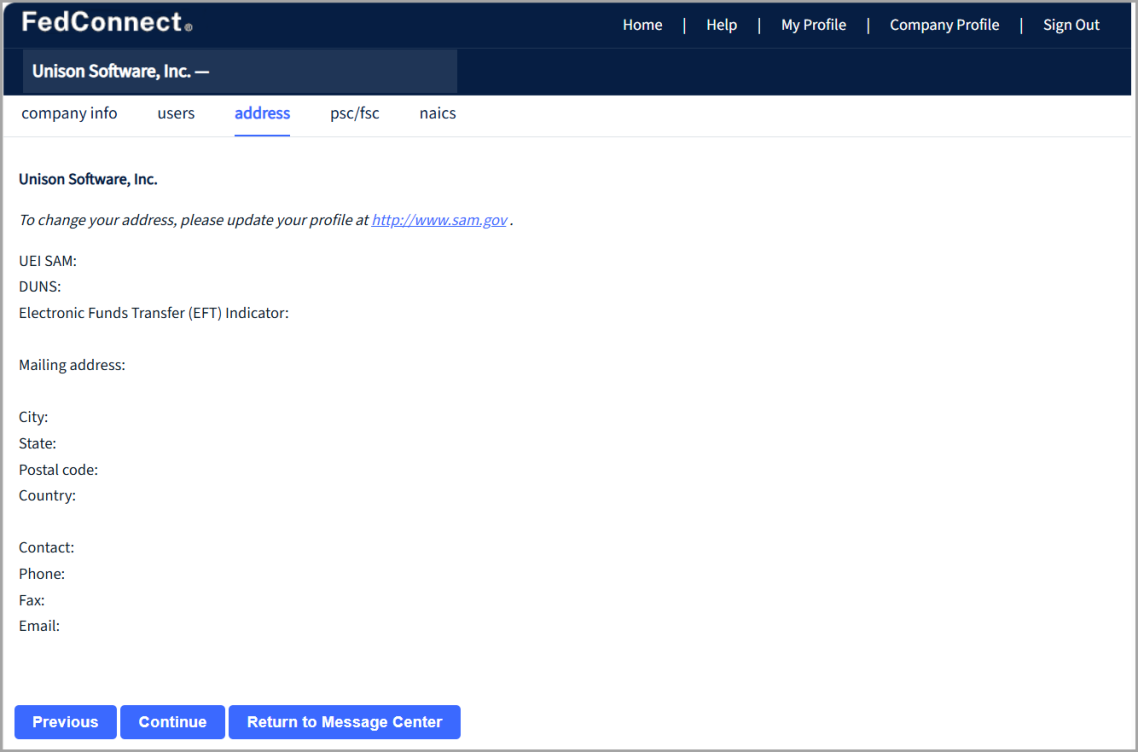Click the City: label
This screenshot has height=752, width=1138.
(33, 417)
